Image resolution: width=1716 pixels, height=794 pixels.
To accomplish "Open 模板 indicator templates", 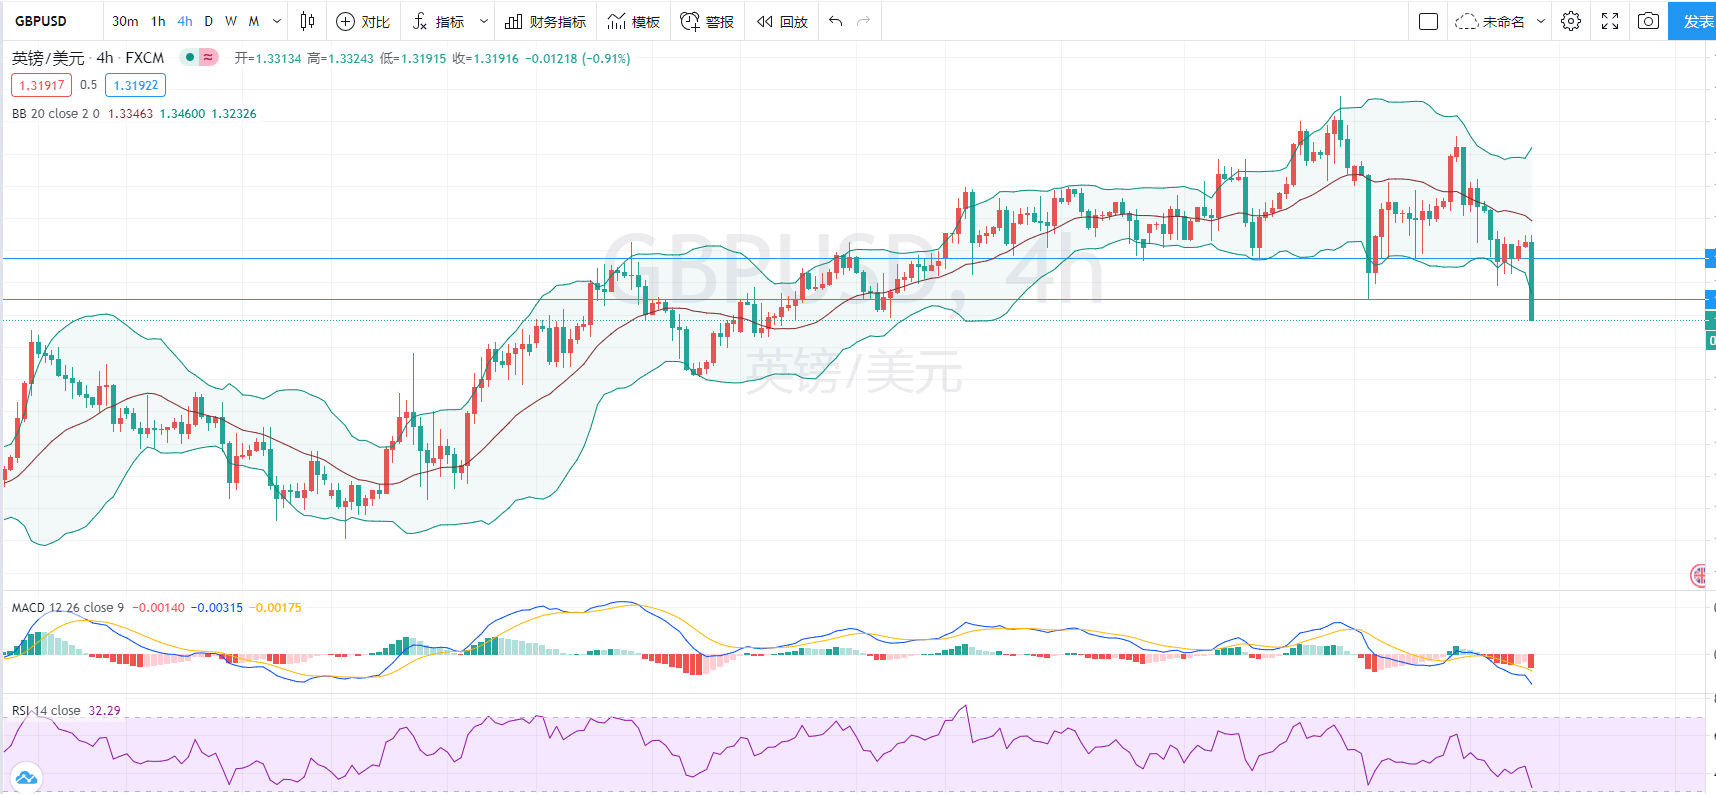I will point(634,21).
